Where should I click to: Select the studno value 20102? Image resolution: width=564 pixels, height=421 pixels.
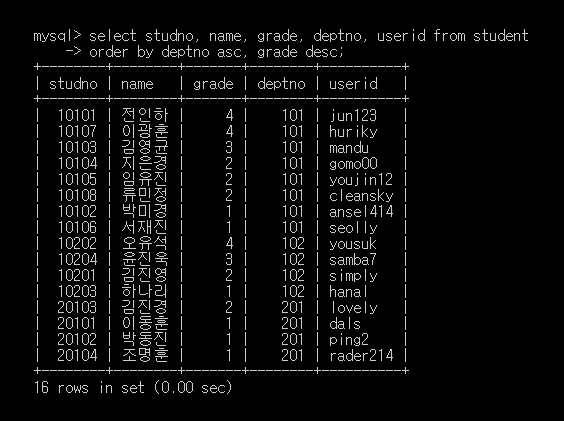click(x=77, y=339)
